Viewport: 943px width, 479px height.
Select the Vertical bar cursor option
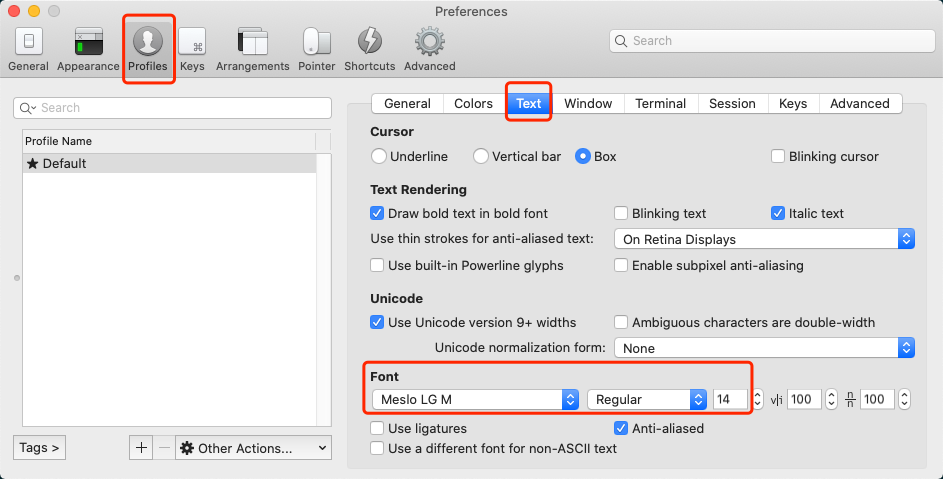coord(481,156)
